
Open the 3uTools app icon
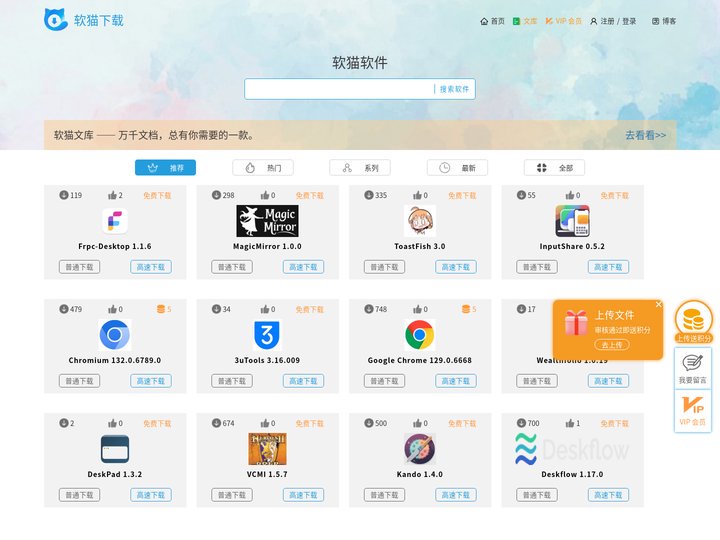[x=267, y=335]
